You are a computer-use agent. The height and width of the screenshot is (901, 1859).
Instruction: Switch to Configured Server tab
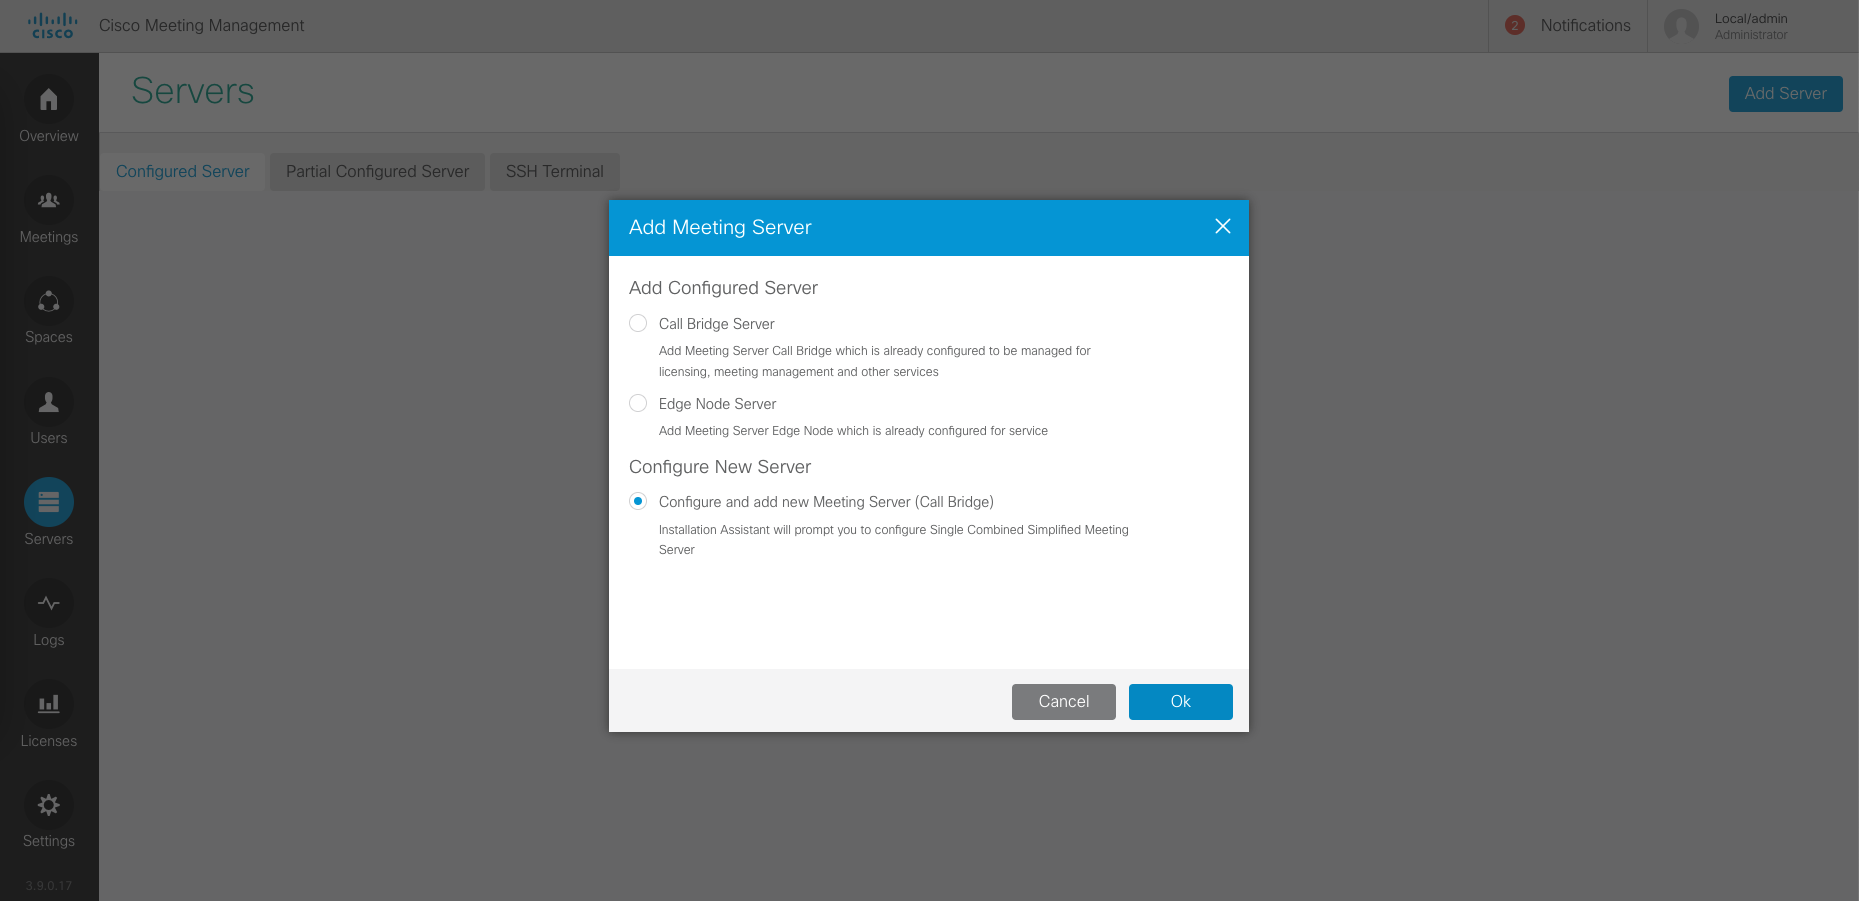183,172
